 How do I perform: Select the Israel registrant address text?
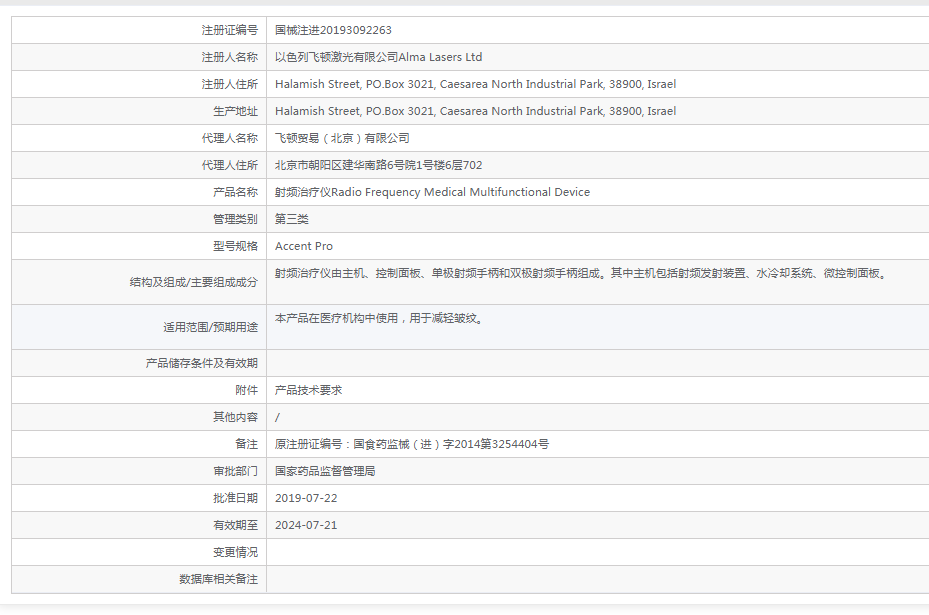470,83
